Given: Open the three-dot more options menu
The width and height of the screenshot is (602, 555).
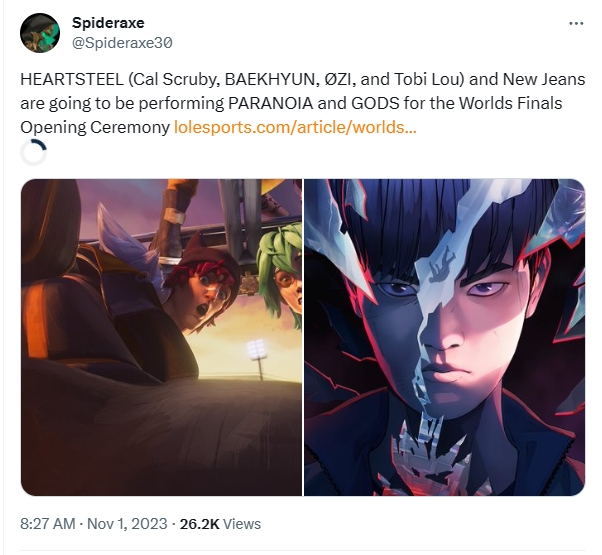Looking at the screenshot, I should [x=576, y=23].
